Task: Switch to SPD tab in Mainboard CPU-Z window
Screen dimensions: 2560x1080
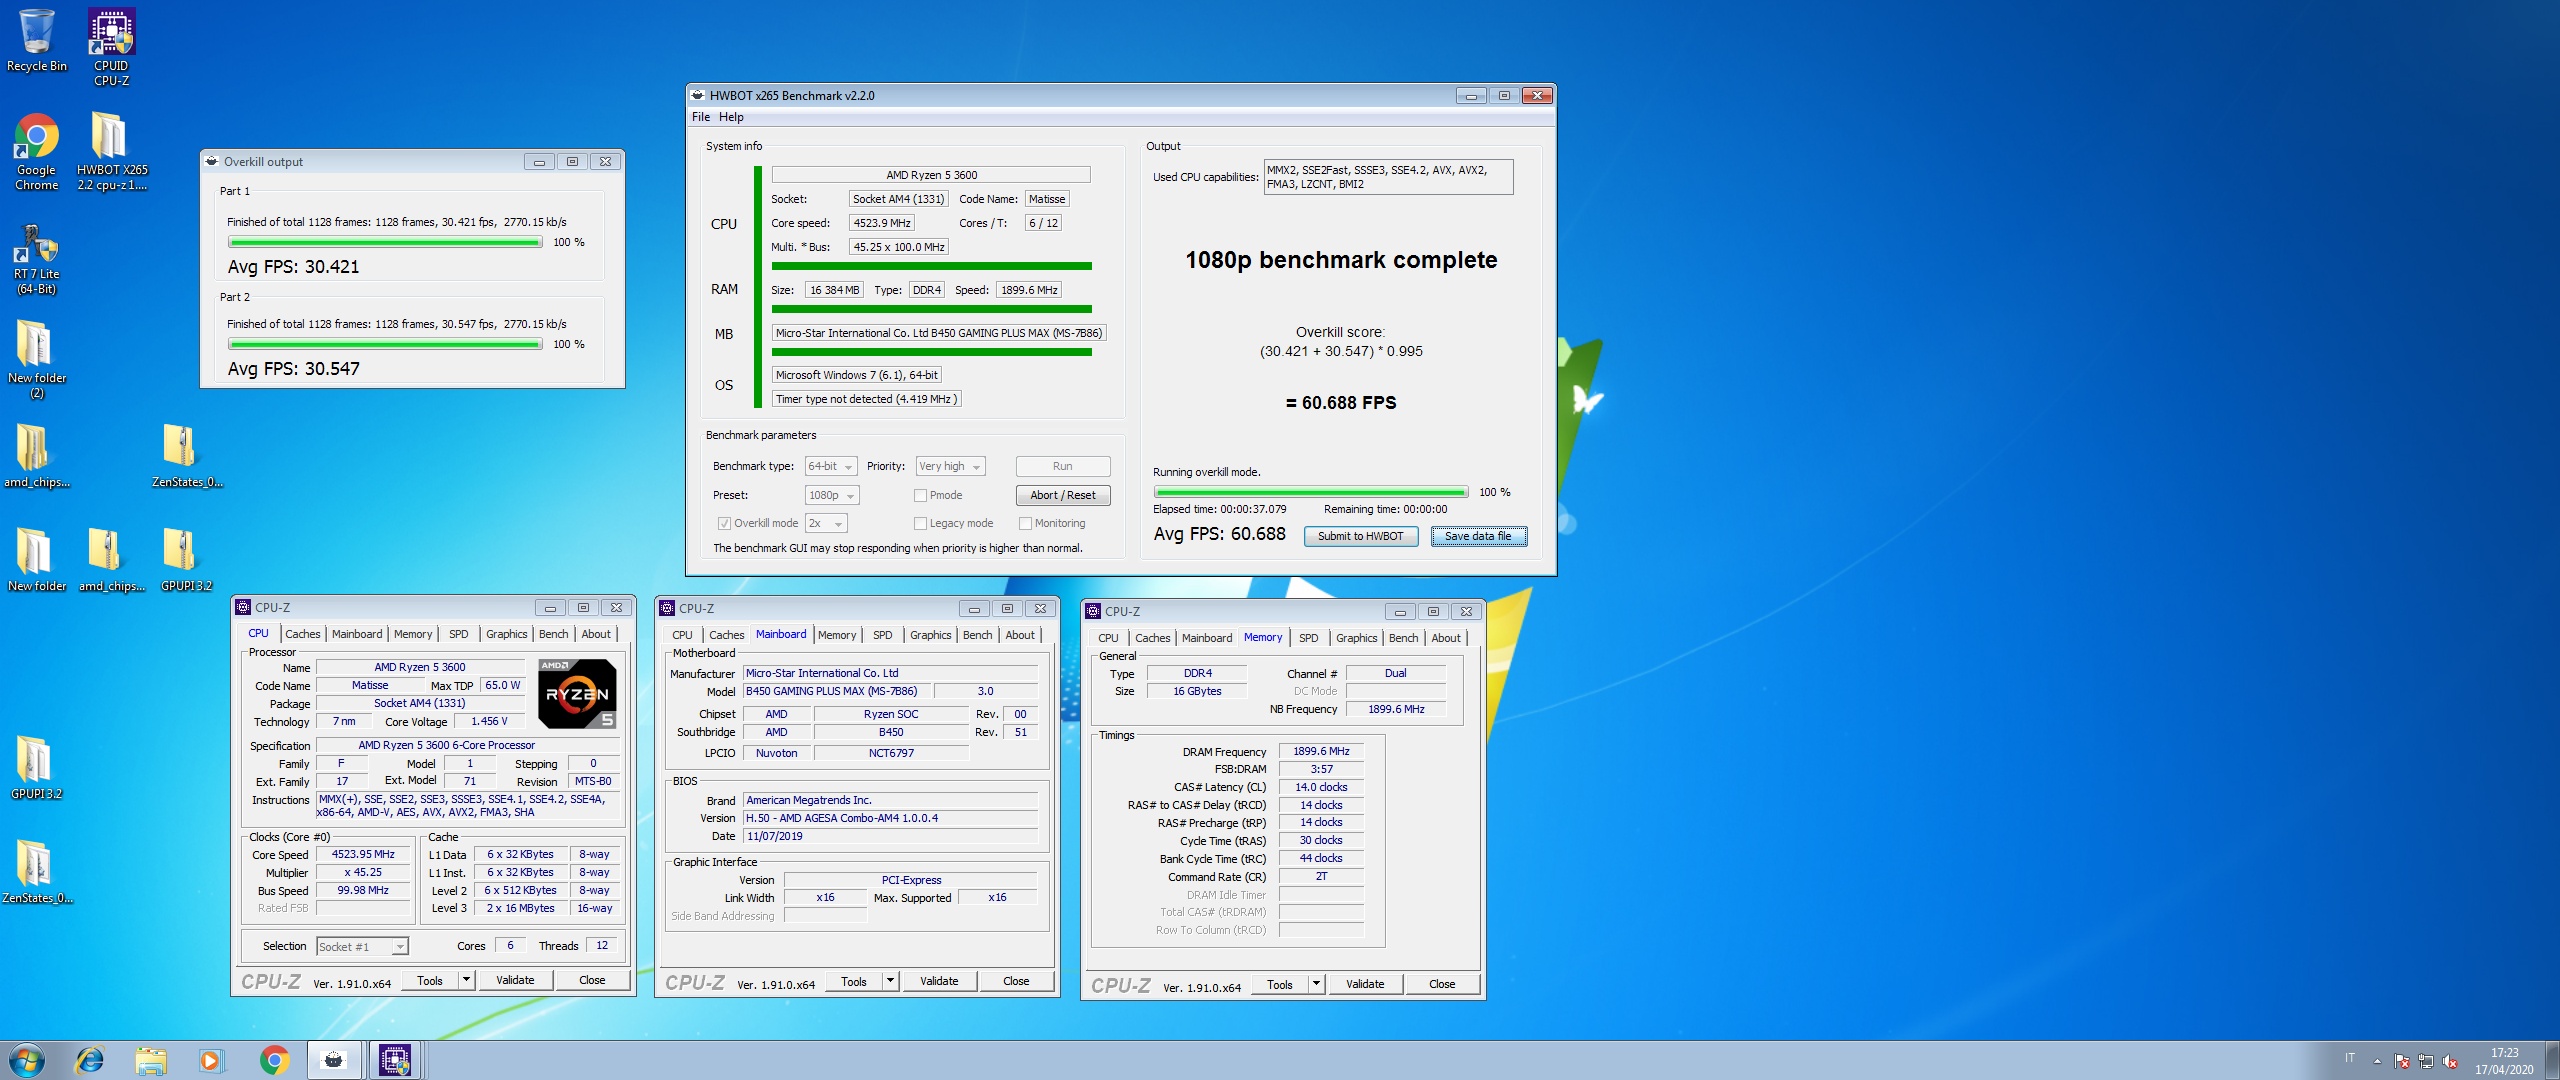Action: (882, 635)
